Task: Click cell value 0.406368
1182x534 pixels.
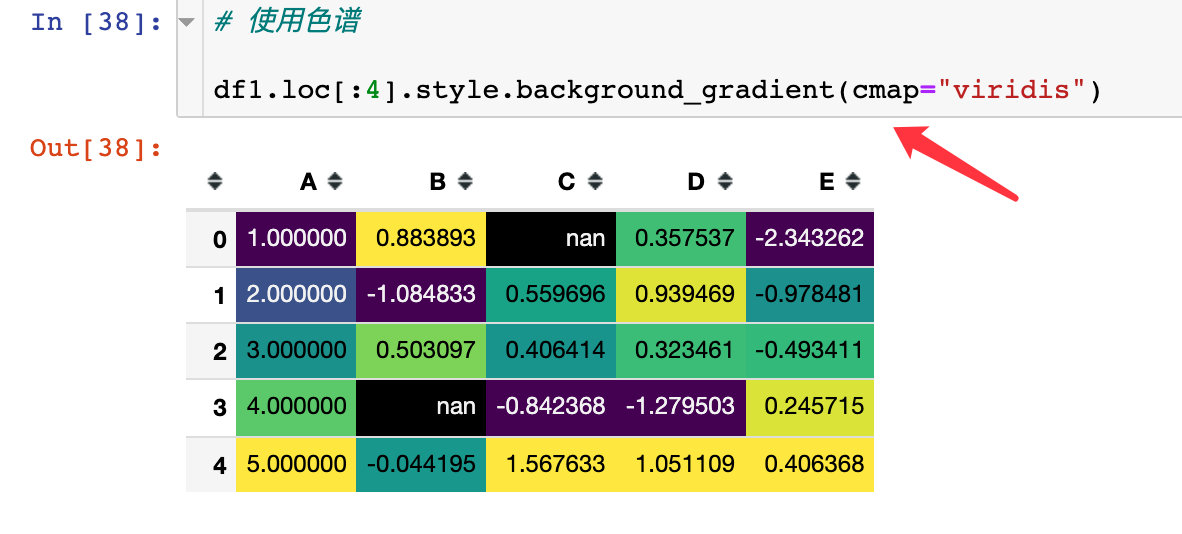Action: (810, 464)
